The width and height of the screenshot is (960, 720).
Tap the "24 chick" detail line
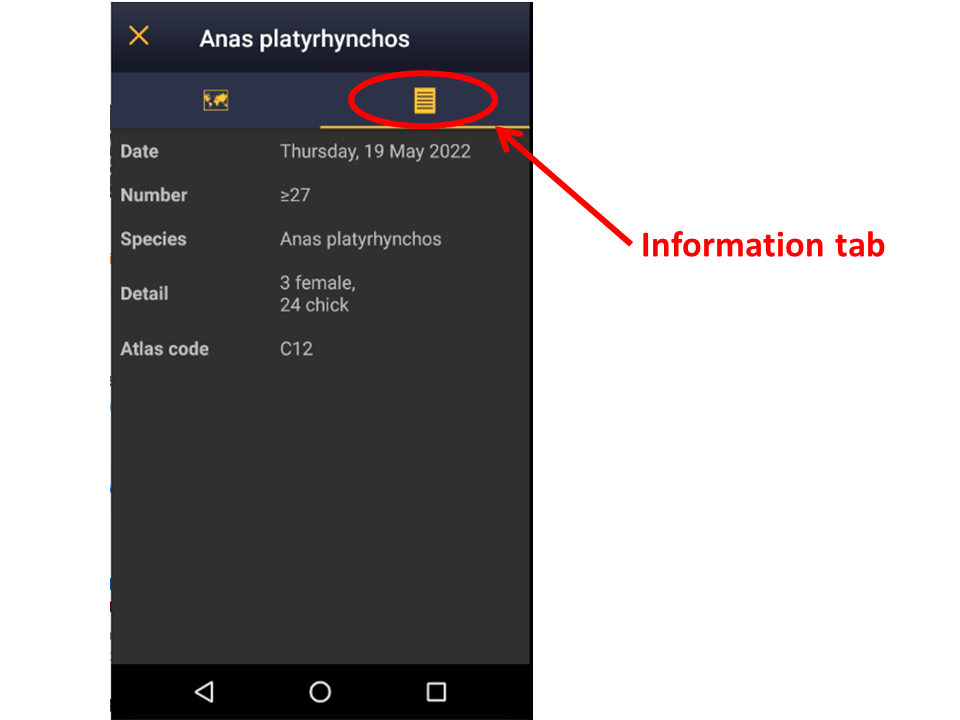click(314, 305)
